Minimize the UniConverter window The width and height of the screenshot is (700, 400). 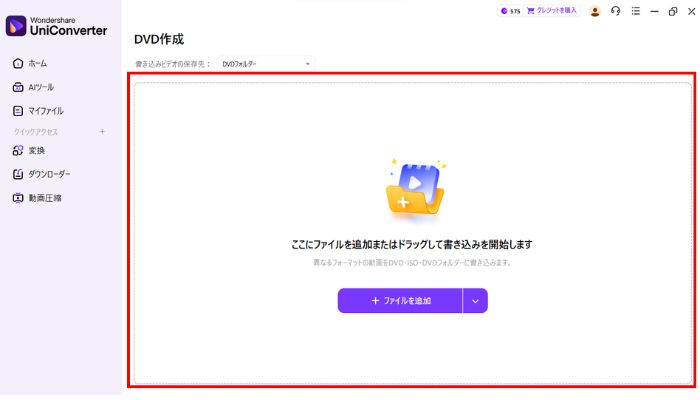(x=654, y=12)
